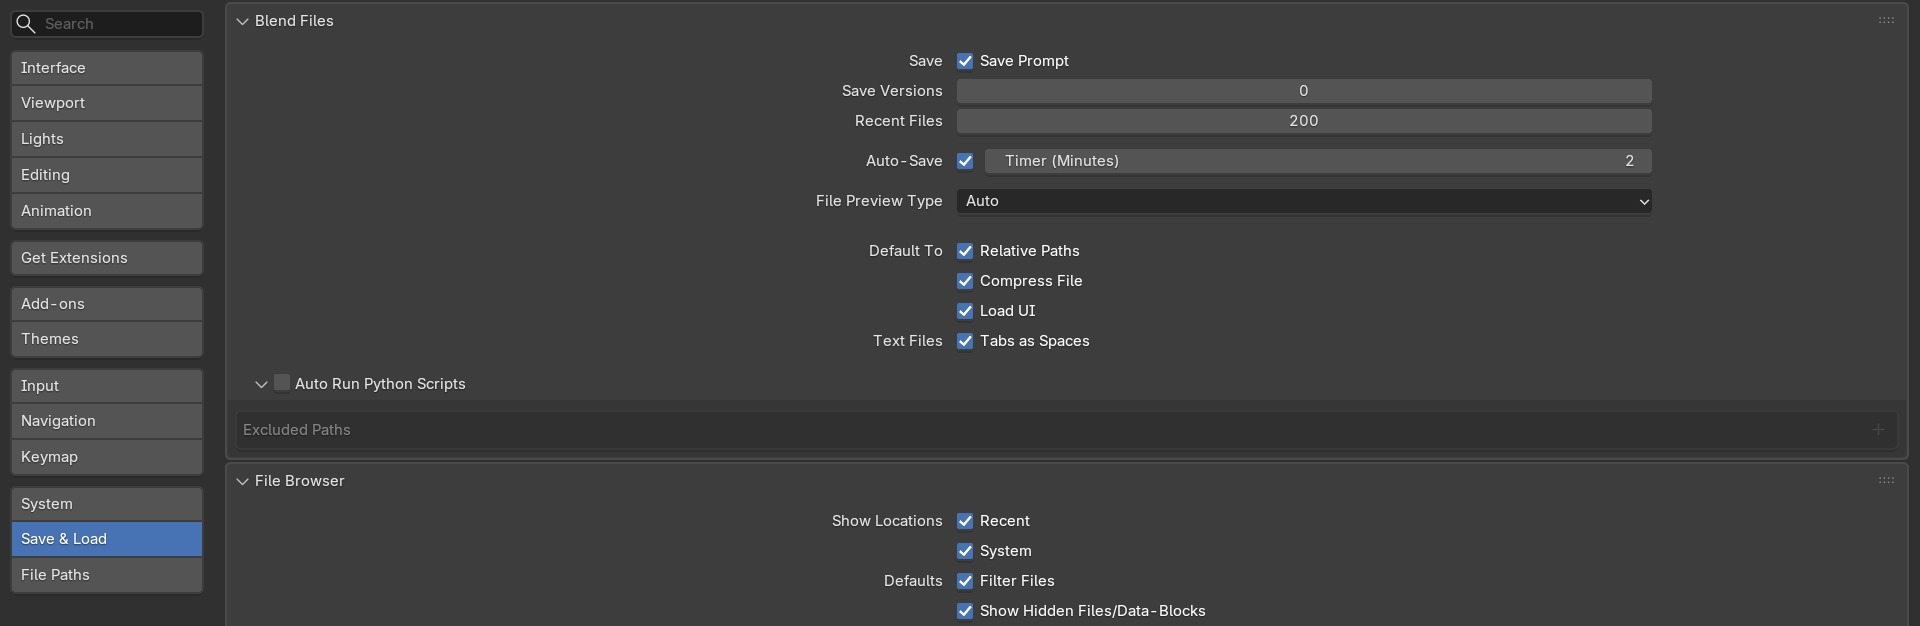Click the File Browser panel title
This screenshot has height=626, width=1920.
300,481
